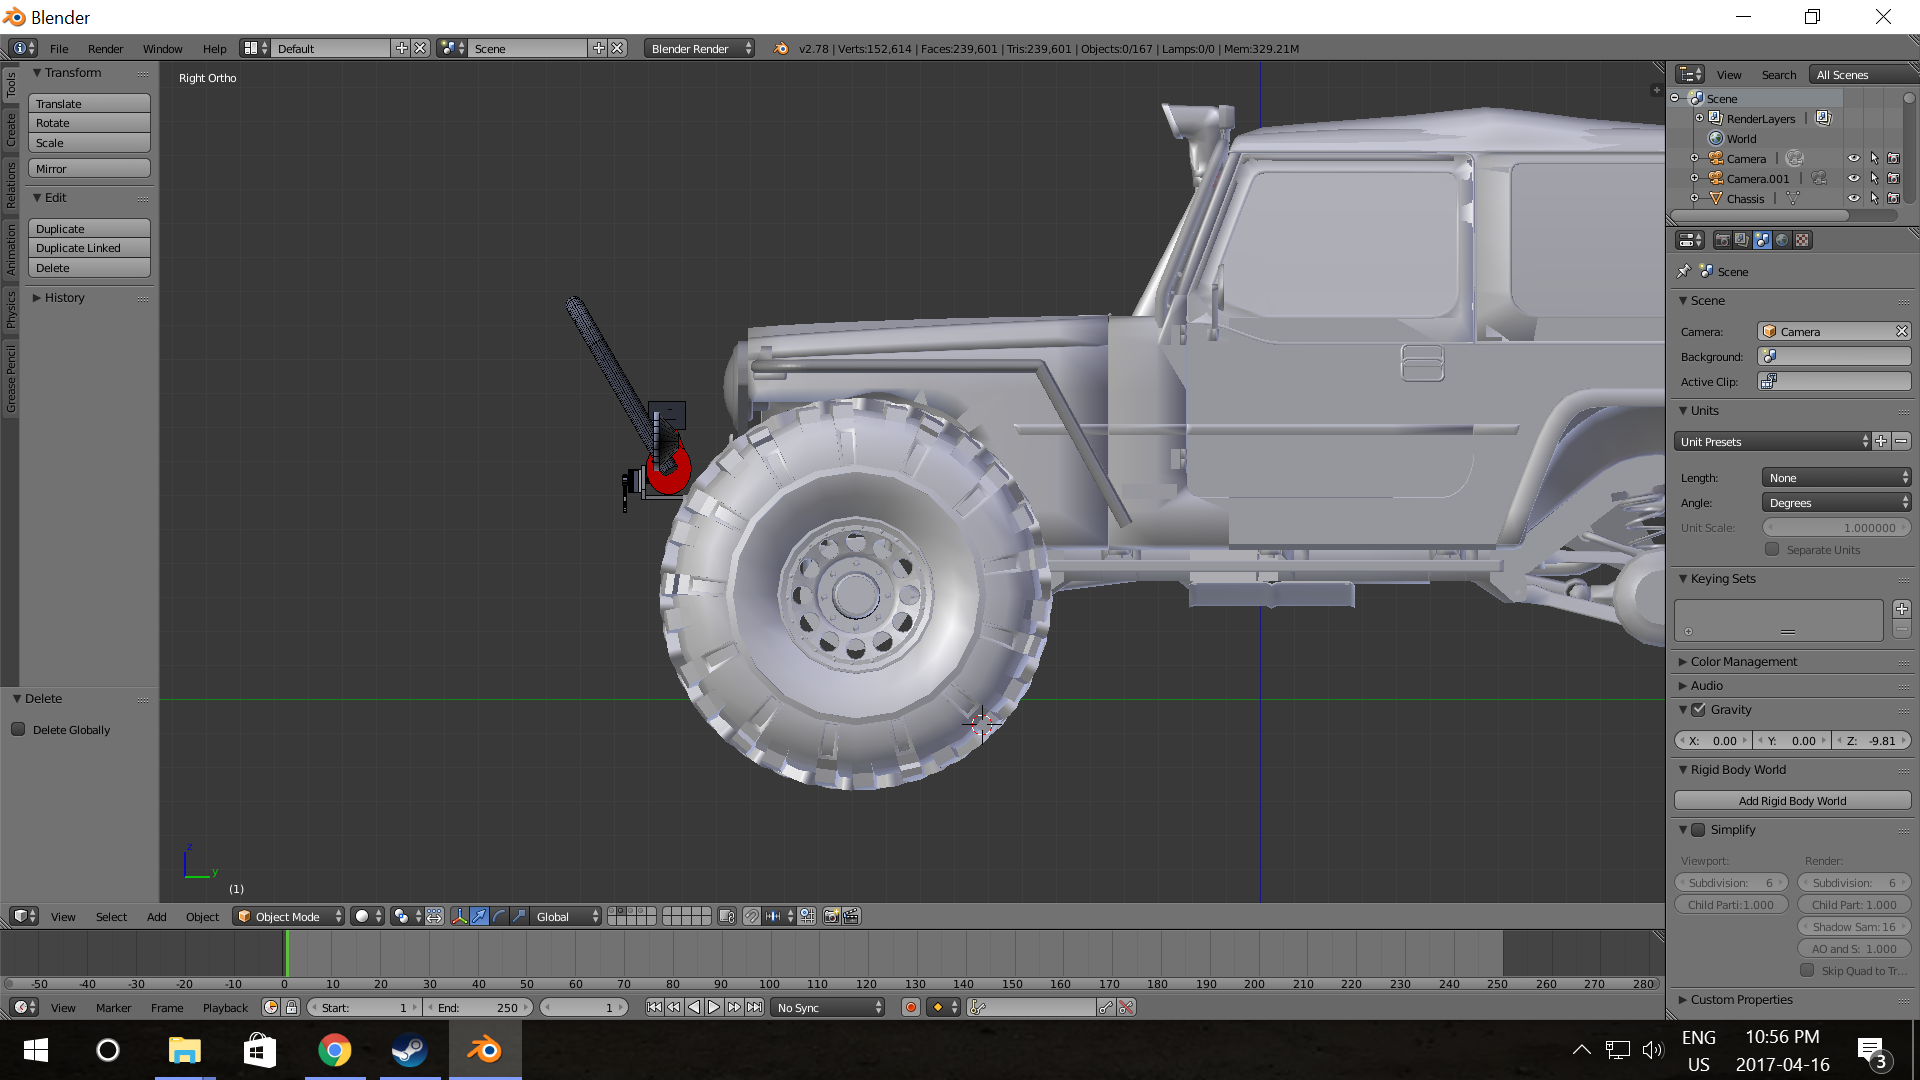Lock timeline to playback range icon
The height and width of the screenshot is (1080, 1920).
pos(291,1007)
